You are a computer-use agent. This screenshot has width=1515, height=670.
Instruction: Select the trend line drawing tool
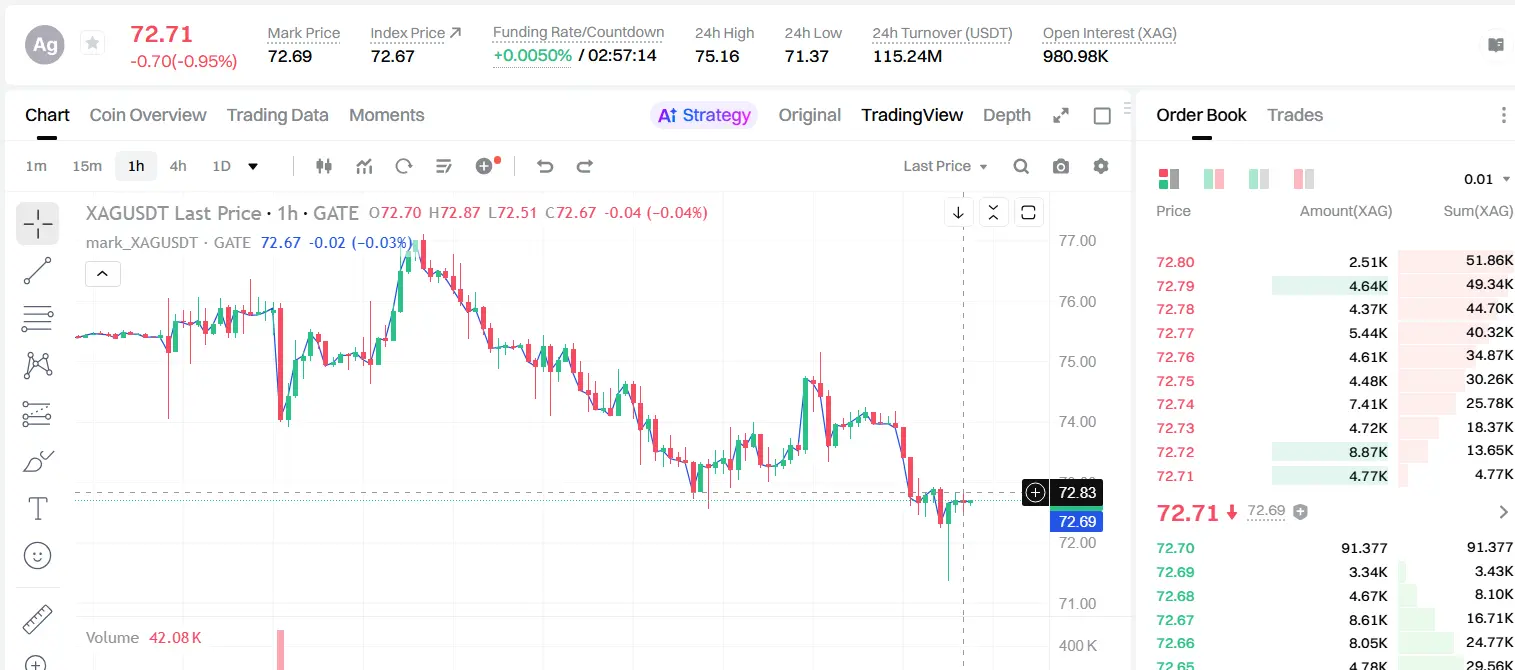37,271
